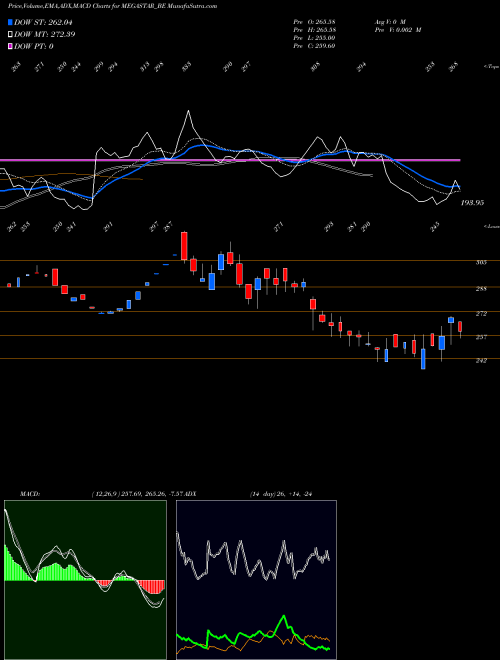
Task: Click the 305 price level label
Action: tap(481, 262)
